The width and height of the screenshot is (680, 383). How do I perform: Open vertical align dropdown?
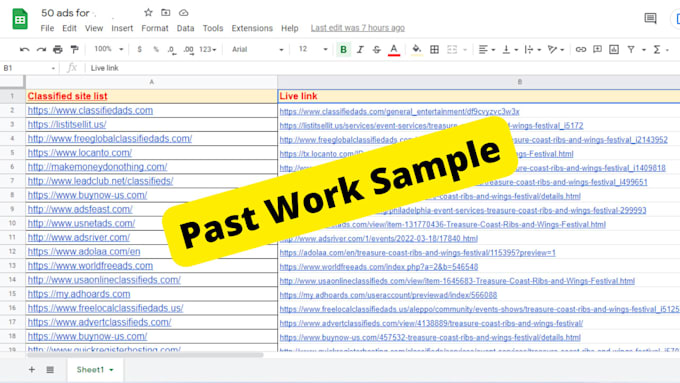coord(510,49)
